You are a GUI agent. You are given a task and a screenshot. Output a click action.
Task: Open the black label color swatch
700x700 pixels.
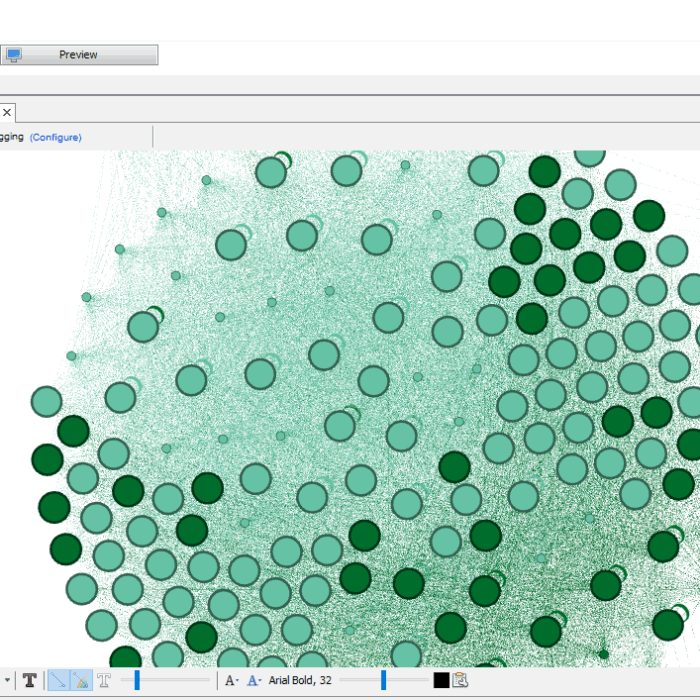(442, 680)
